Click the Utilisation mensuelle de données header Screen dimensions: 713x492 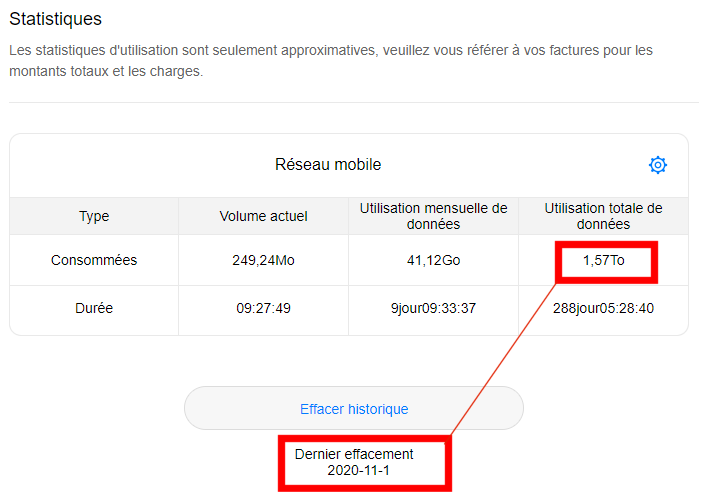click(434, 216)
